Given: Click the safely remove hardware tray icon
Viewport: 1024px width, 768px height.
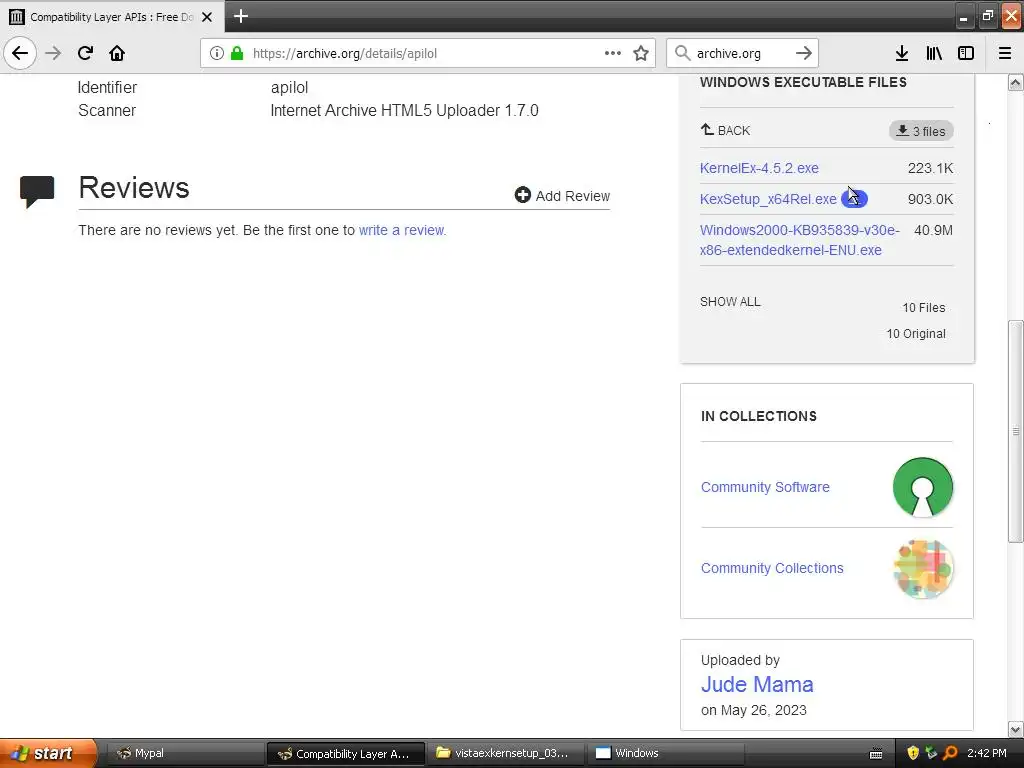Looking at the screenshot, I should coord(931,753).
